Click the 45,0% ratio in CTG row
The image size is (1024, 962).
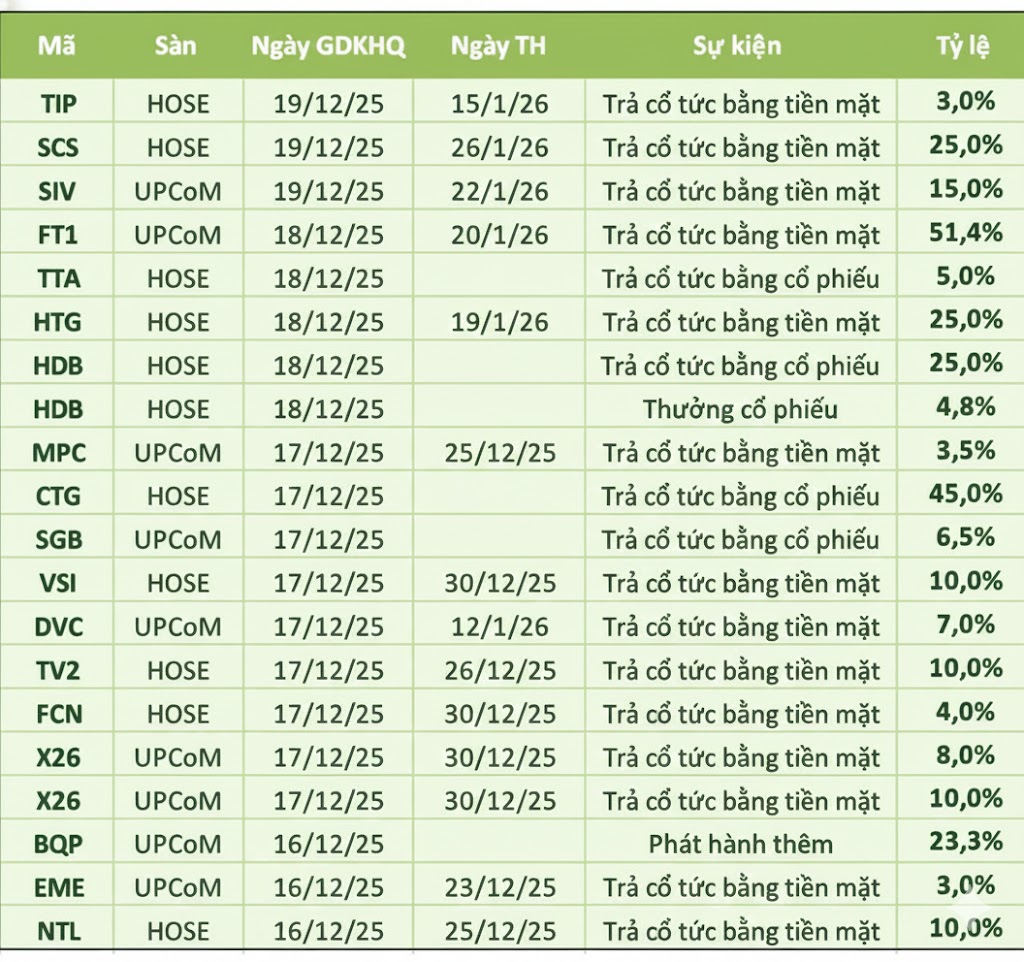click(965, 494)
